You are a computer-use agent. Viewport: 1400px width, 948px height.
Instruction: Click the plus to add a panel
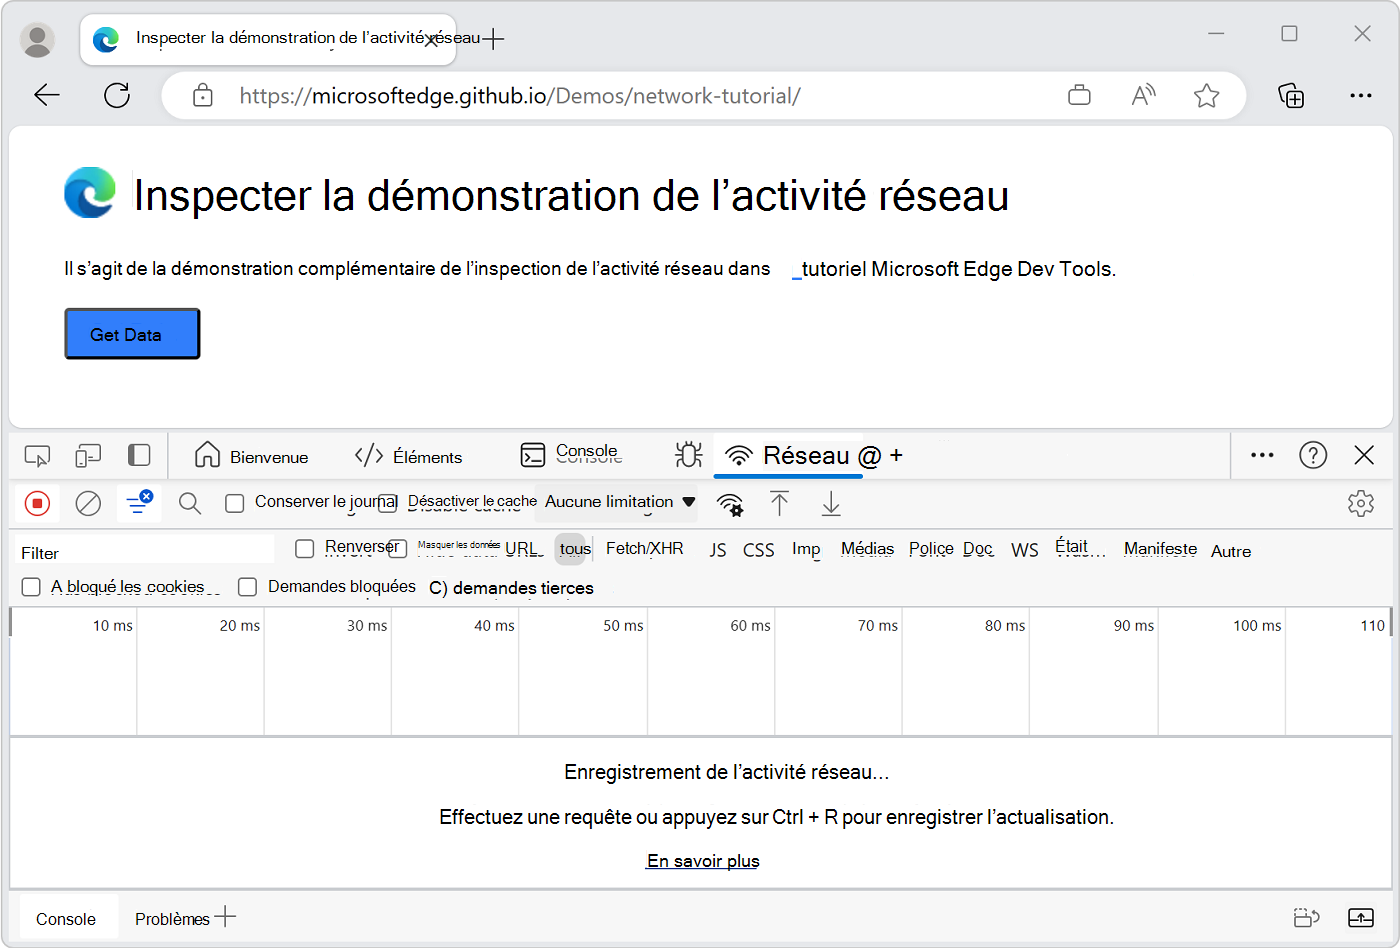point(896,456)
